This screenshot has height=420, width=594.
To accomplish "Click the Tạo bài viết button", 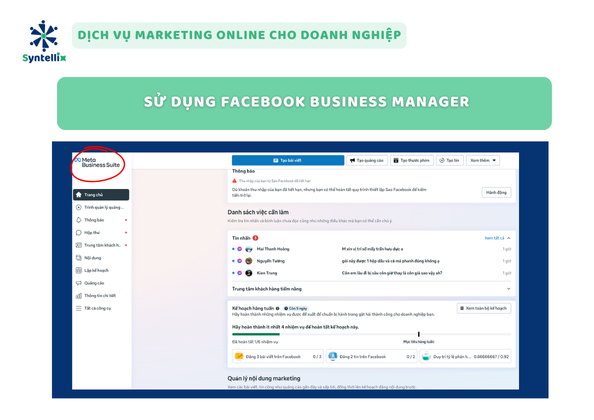I will tap(288, 161).
